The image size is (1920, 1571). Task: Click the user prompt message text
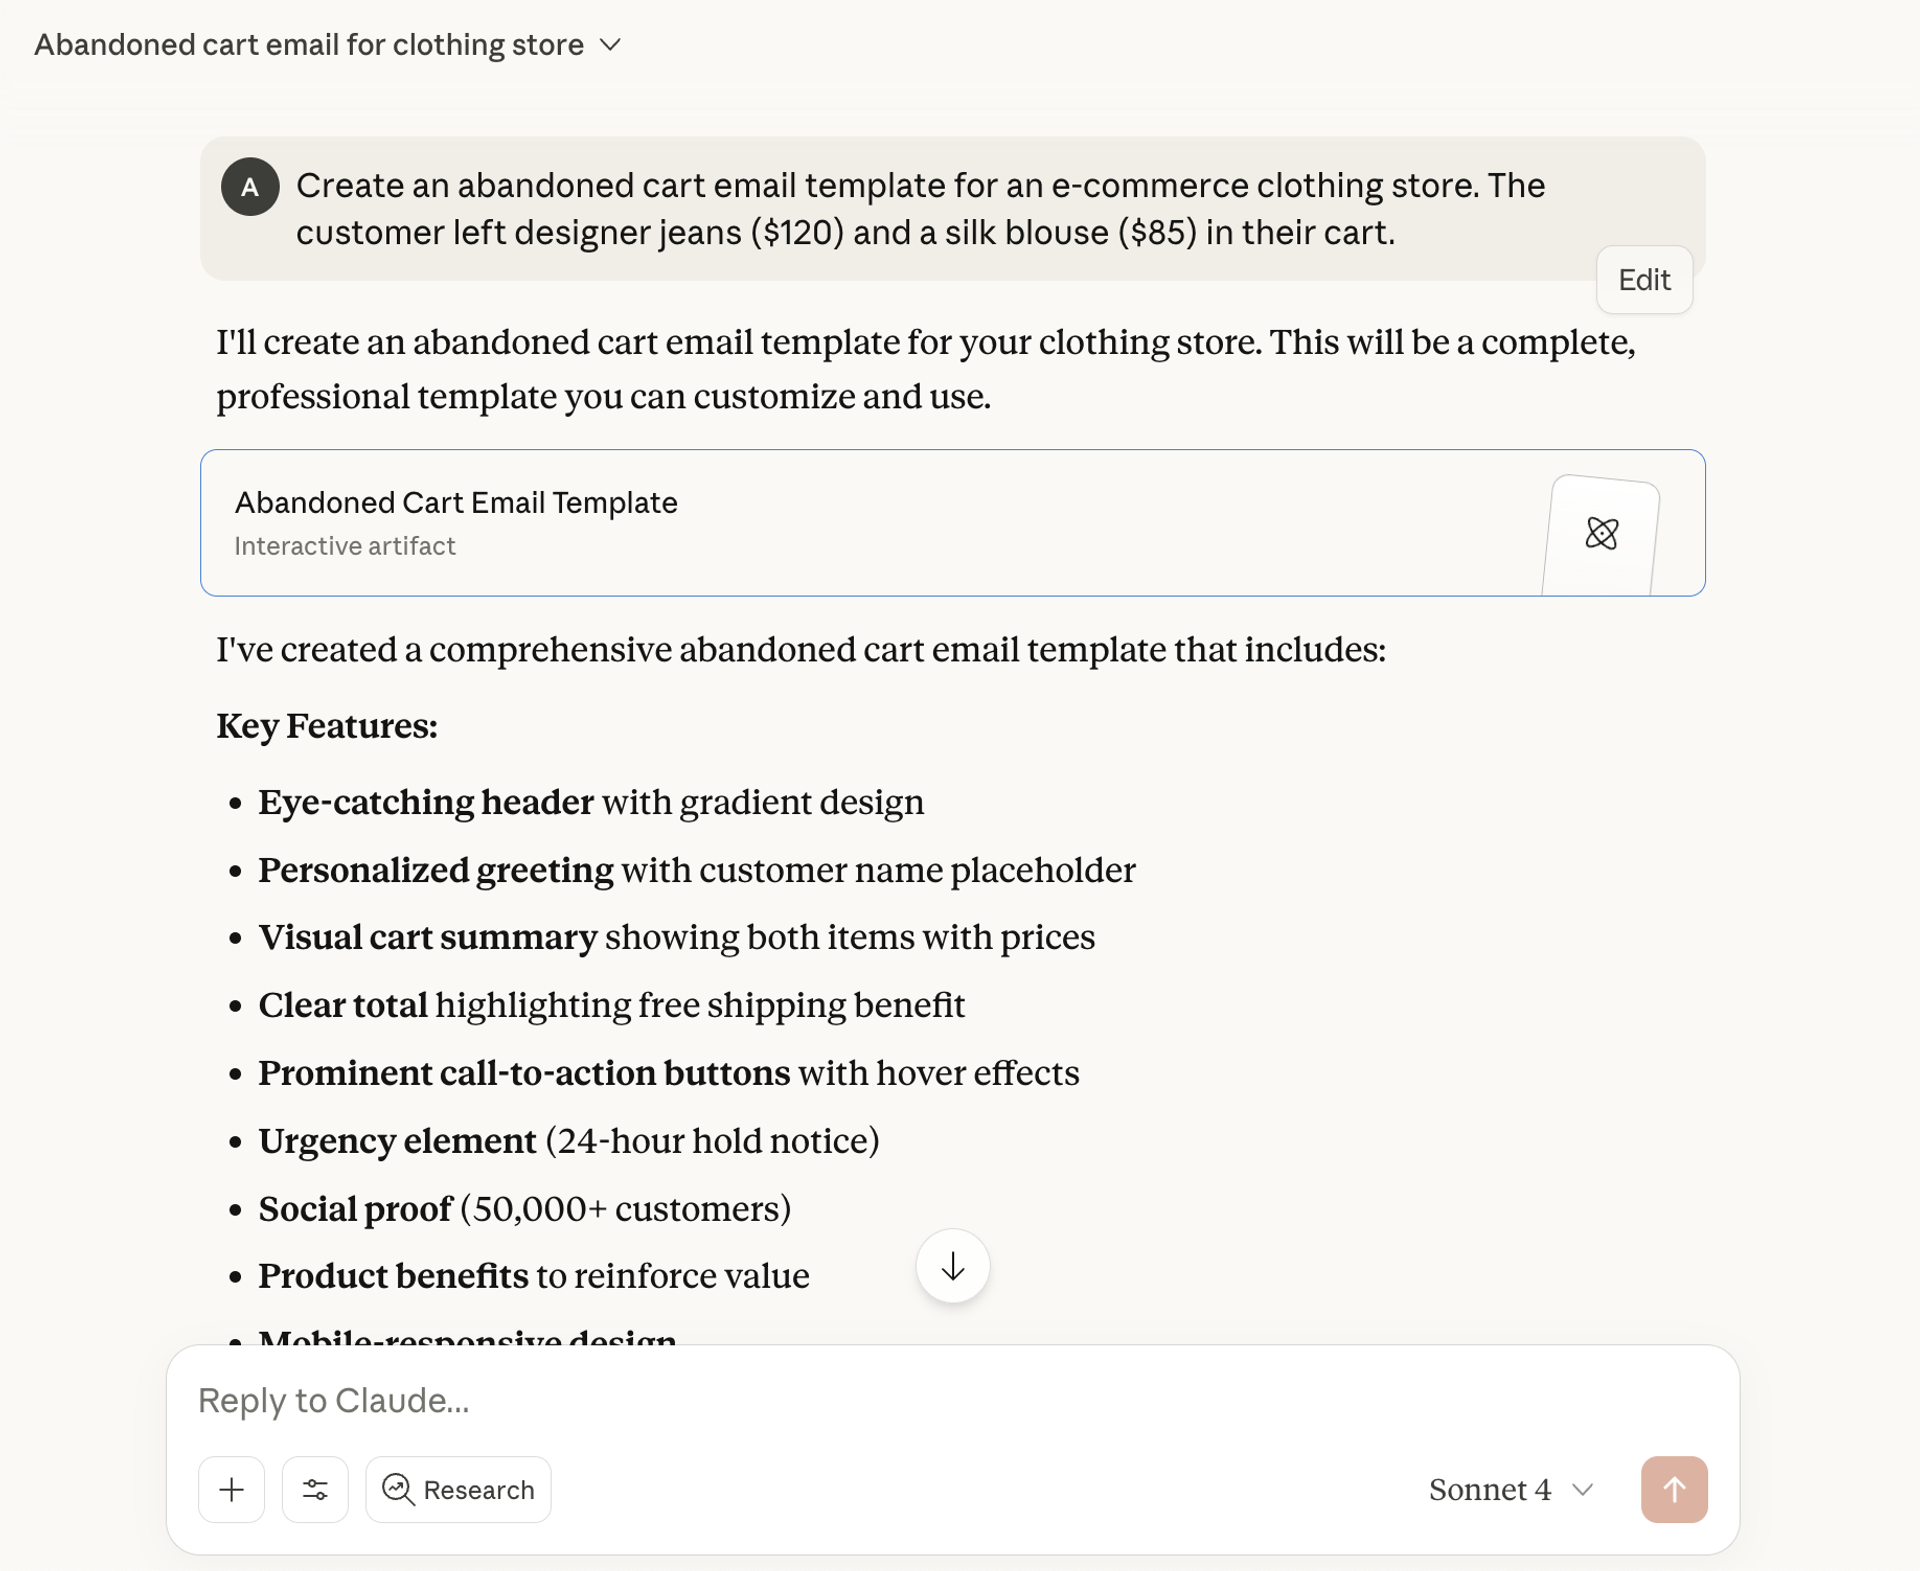click(920, 209)
